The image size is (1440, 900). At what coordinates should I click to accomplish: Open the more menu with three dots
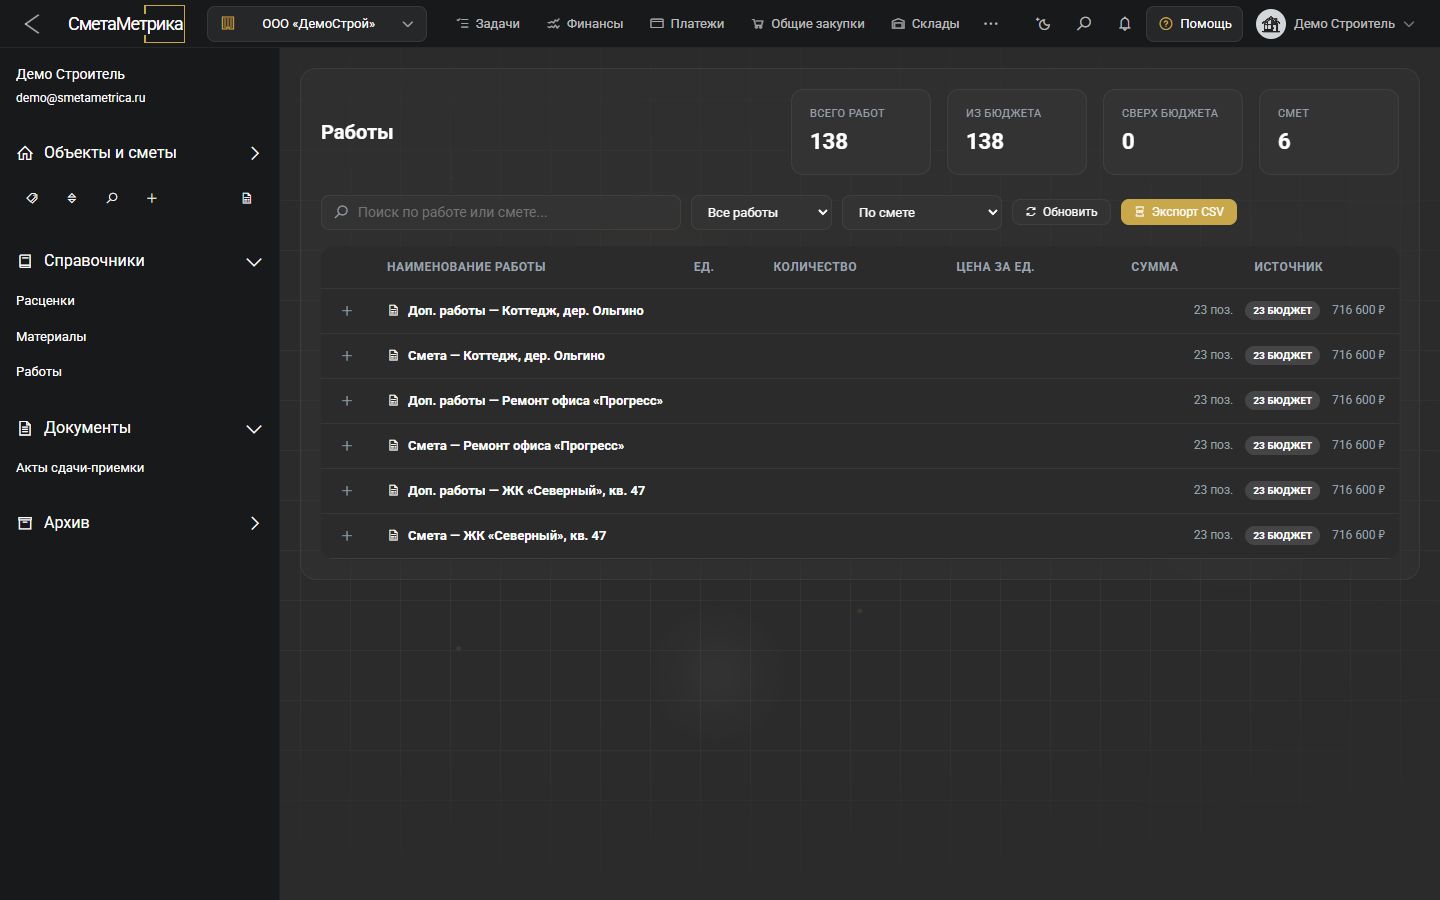(x=991, y=23)
